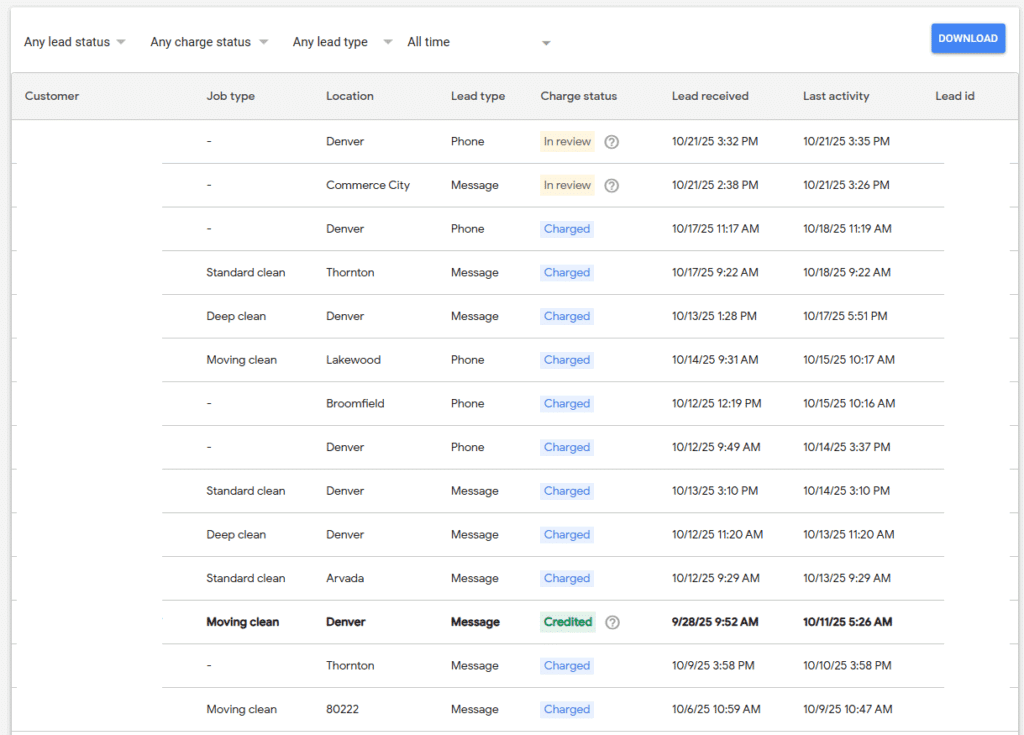Viewport: 1024px width, 735px height.
Task: Click the Lead received column header
Action: click(710, 96)
